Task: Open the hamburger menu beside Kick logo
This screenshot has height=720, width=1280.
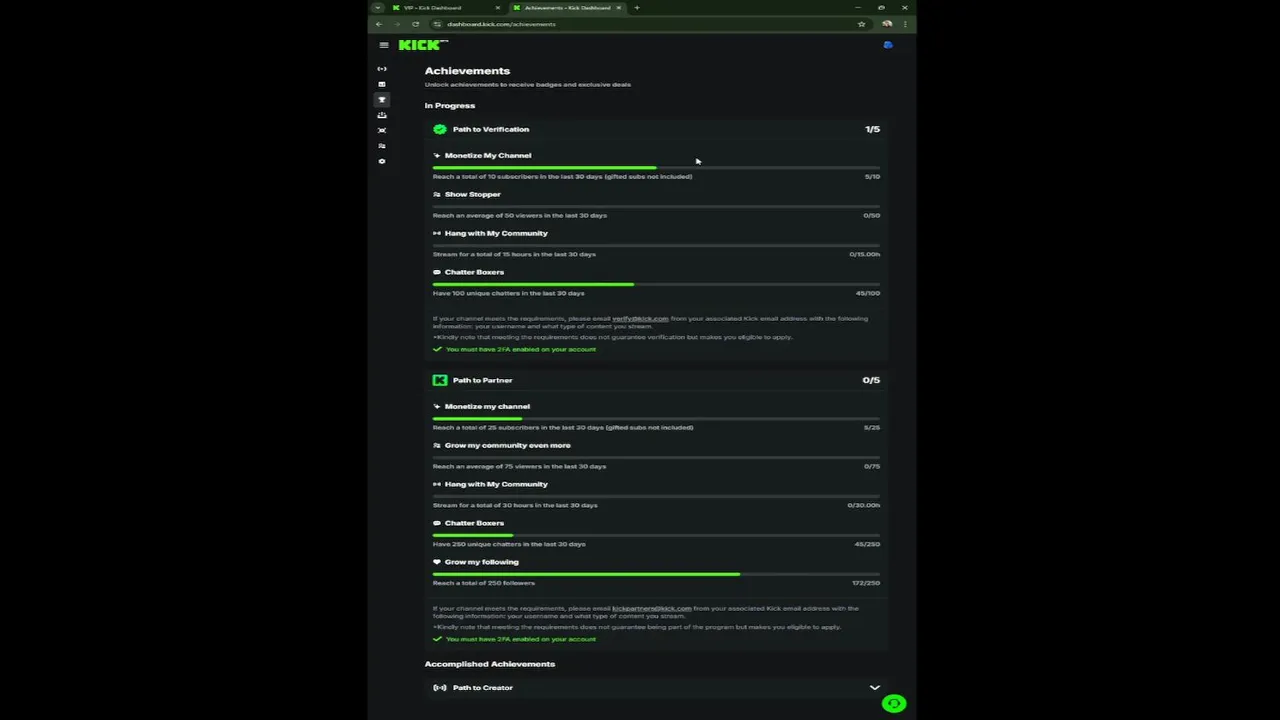Action: point(384,45)
